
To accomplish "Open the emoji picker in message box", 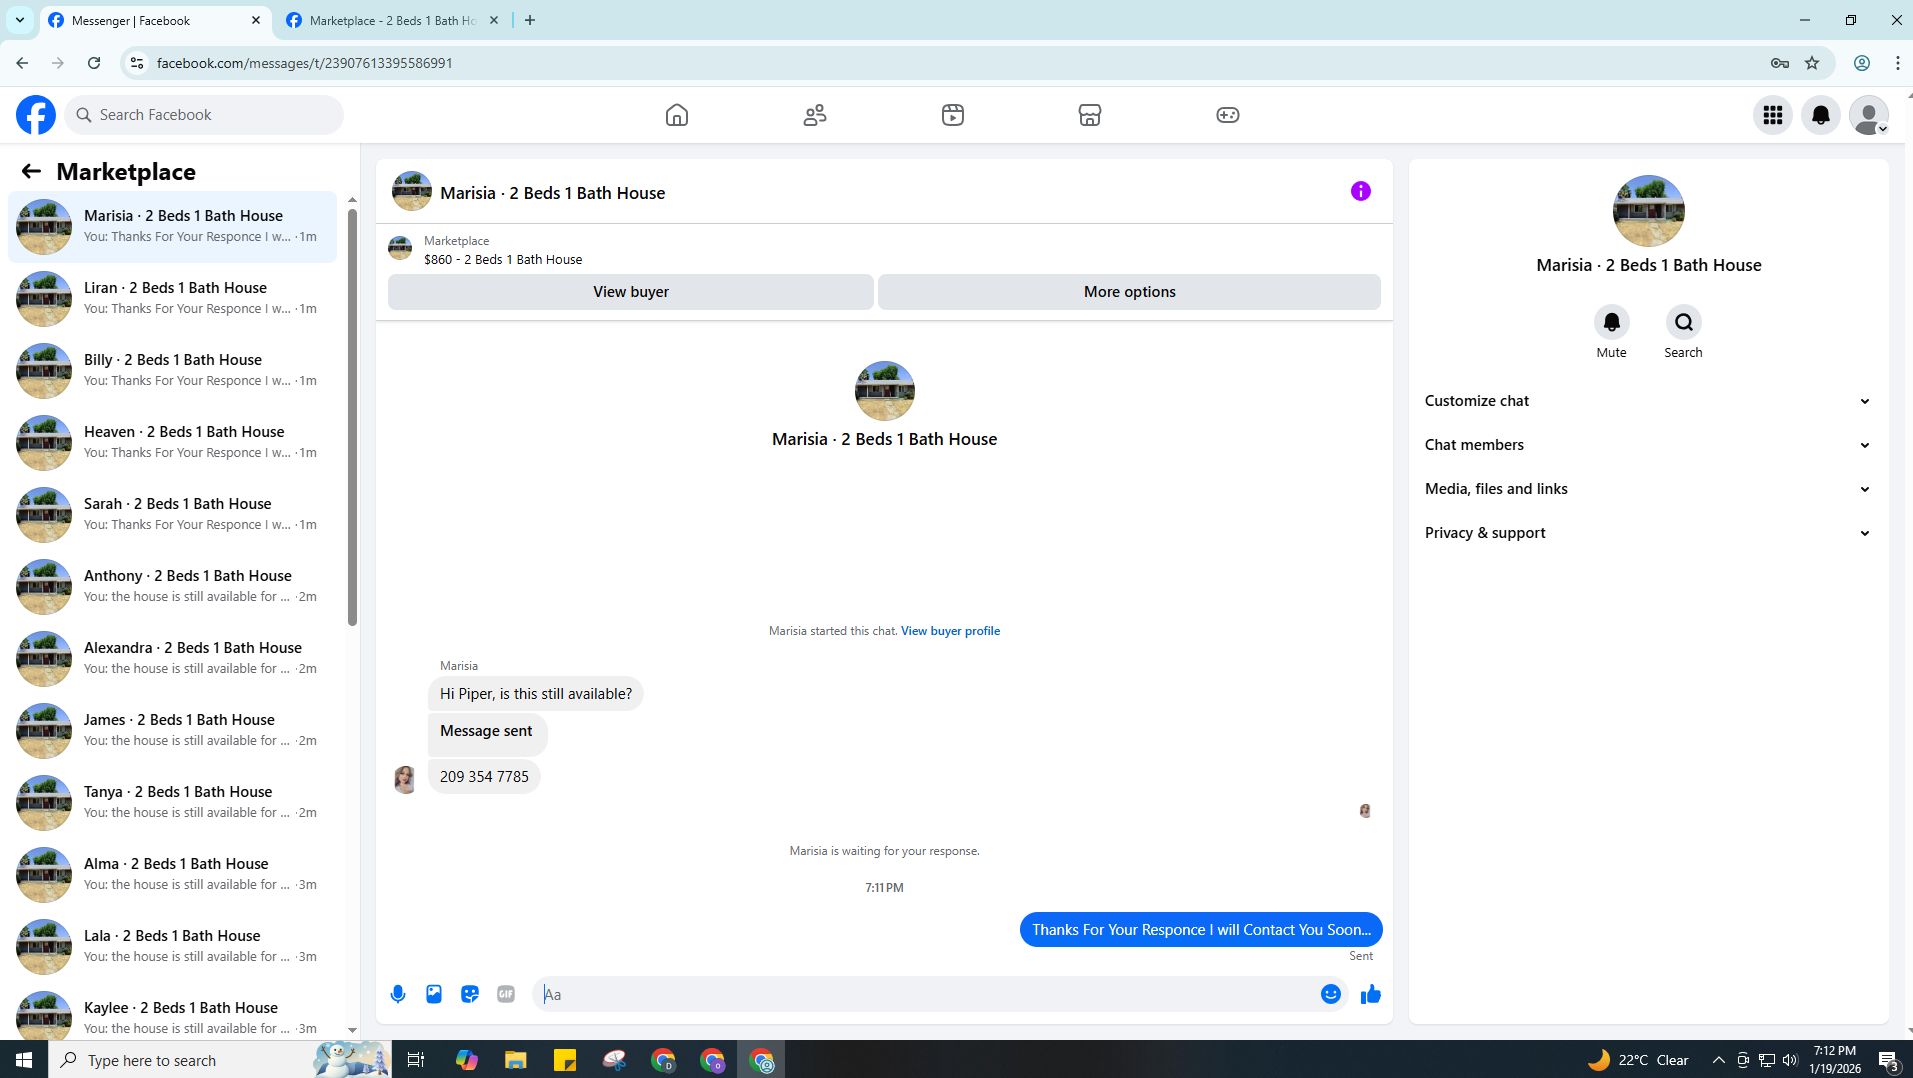I will tap(1331, 994).
